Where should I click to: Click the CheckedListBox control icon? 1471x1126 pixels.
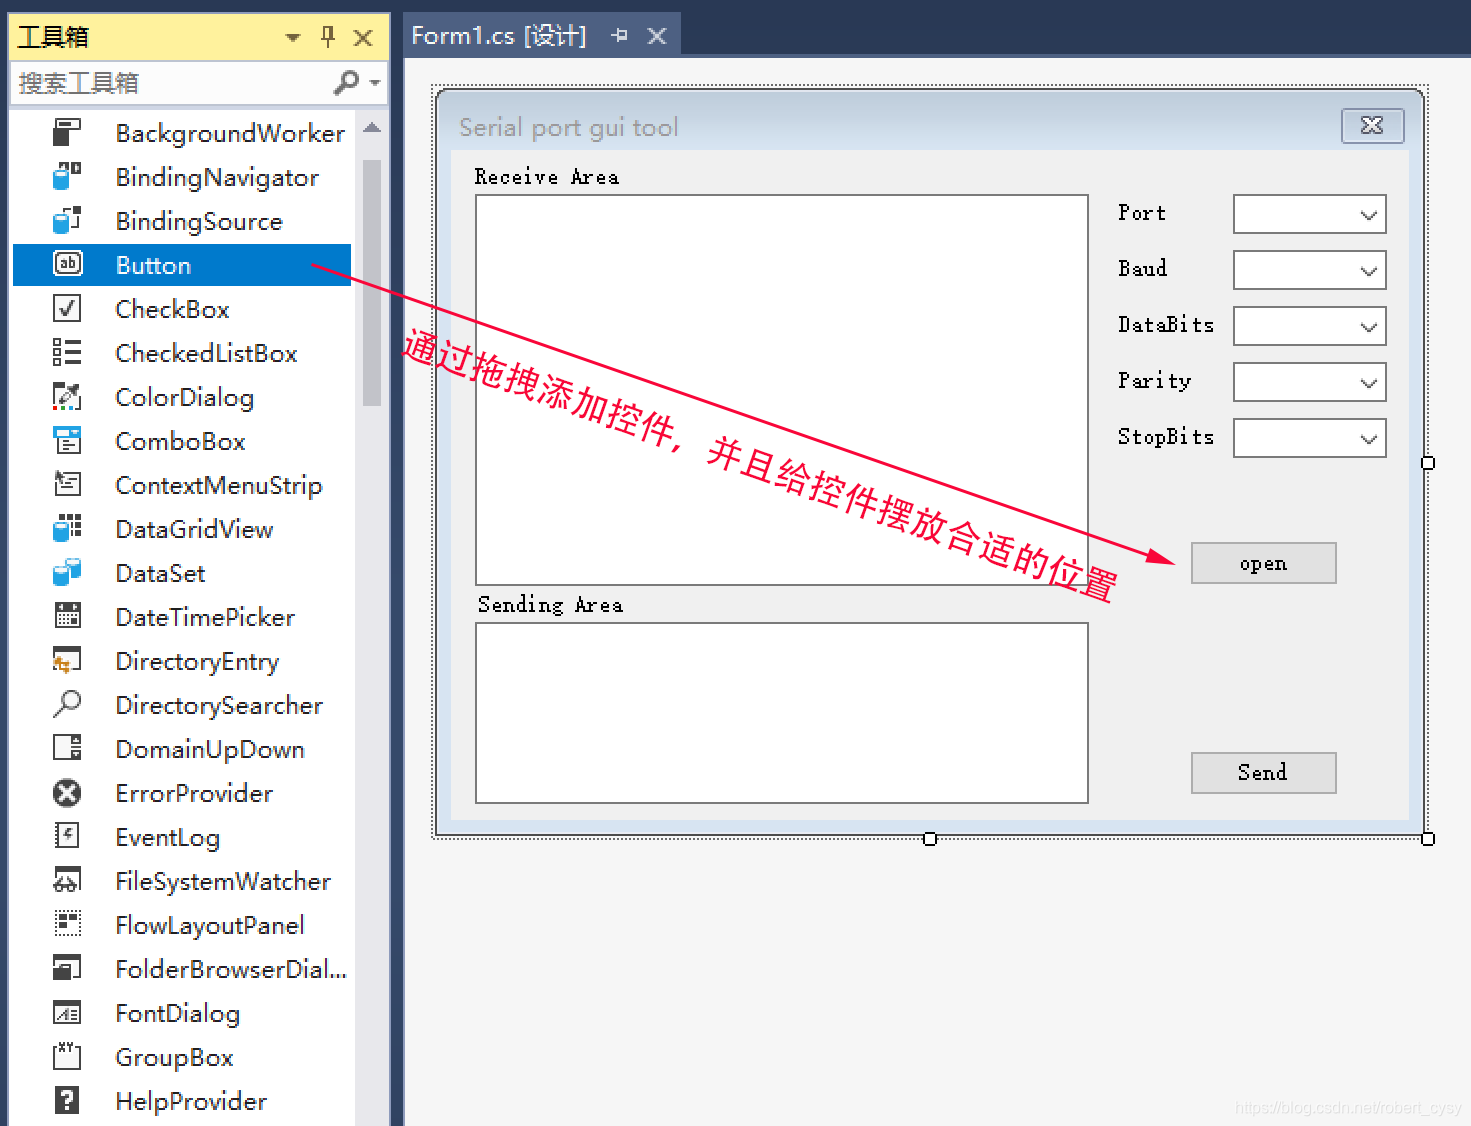click(67, 352)
